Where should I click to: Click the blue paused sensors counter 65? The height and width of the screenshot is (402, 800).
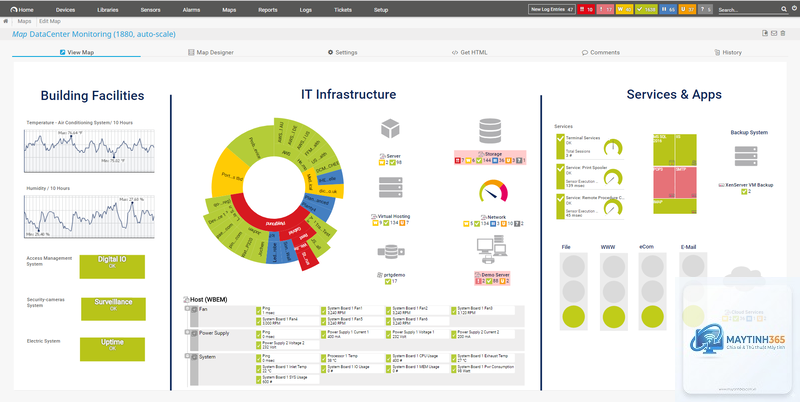[x=668, y=9]
